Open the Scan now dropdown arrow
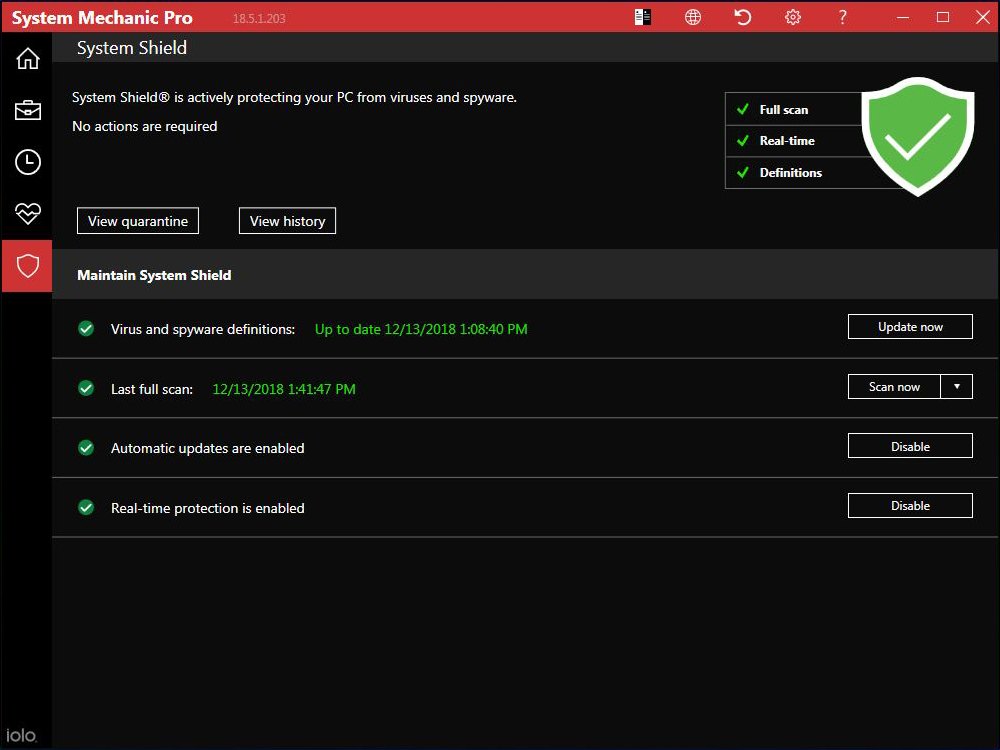 click(x=957, y=386)
